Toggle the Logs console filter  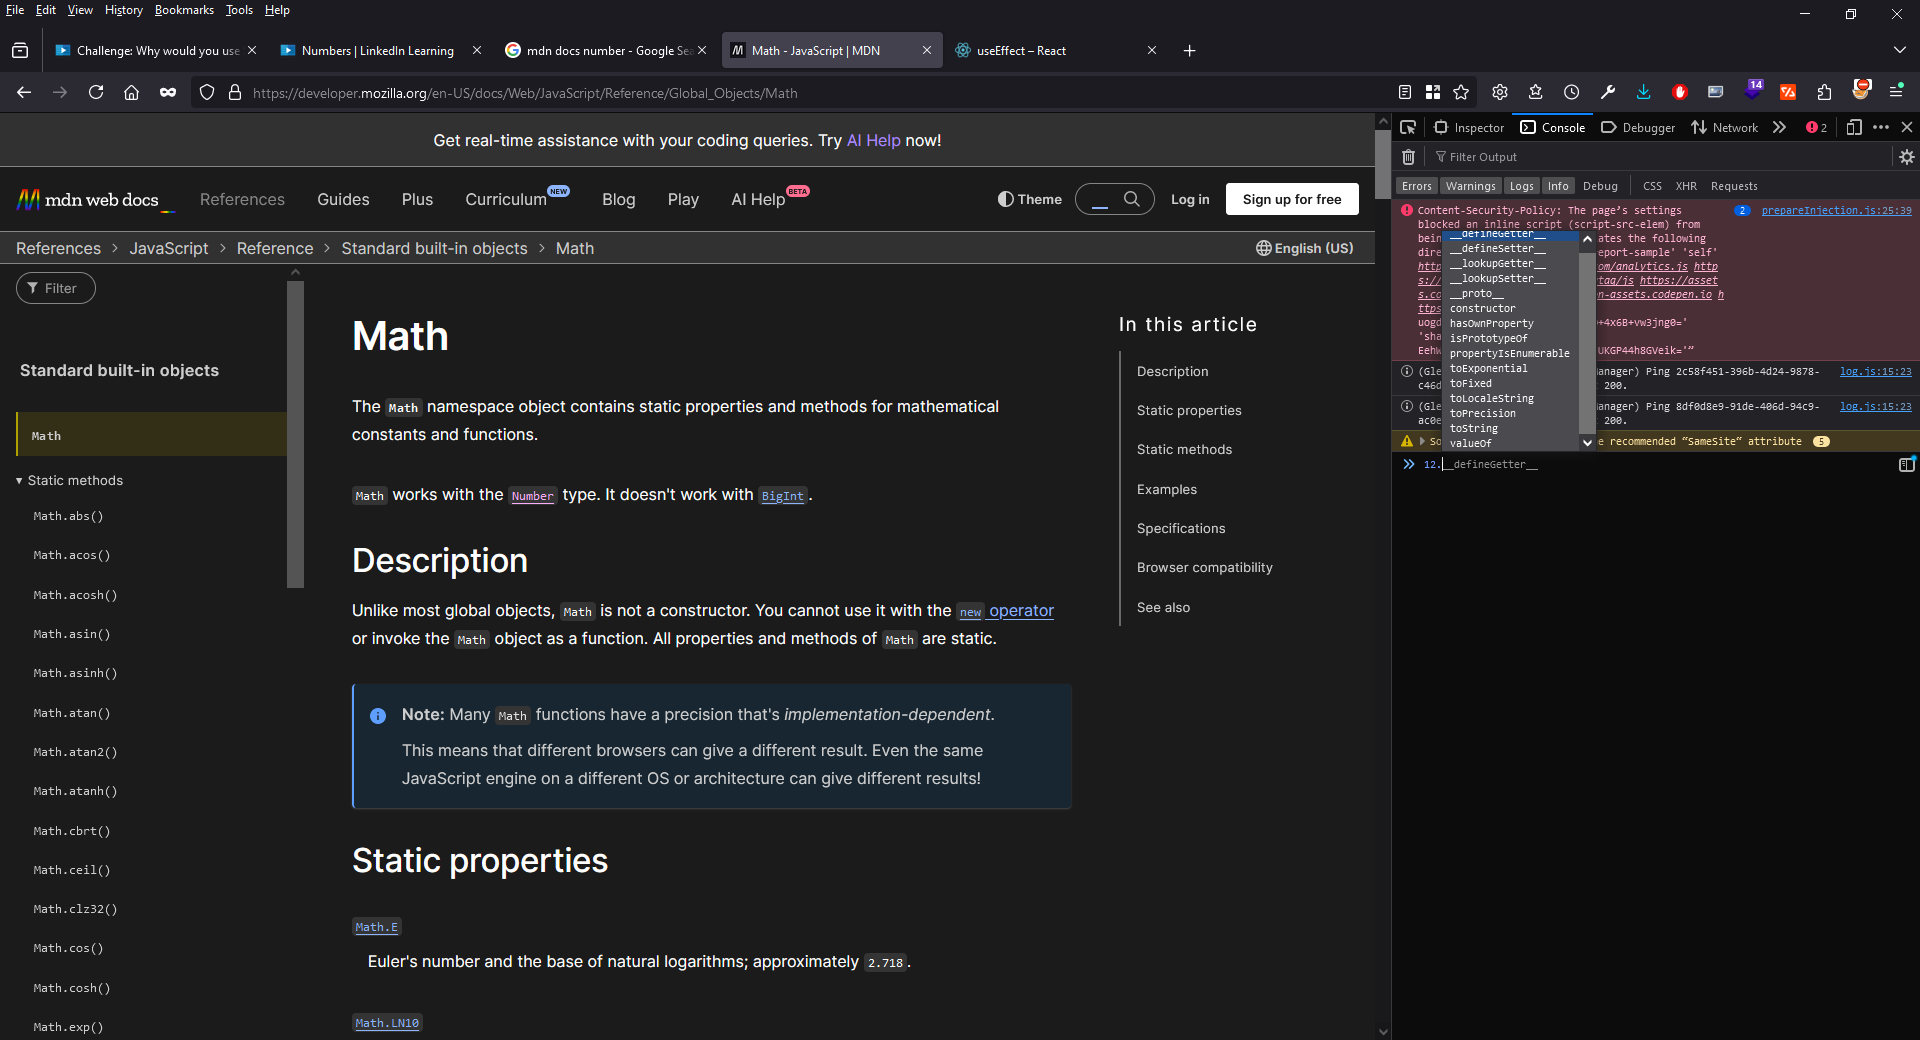[1521, 186]
